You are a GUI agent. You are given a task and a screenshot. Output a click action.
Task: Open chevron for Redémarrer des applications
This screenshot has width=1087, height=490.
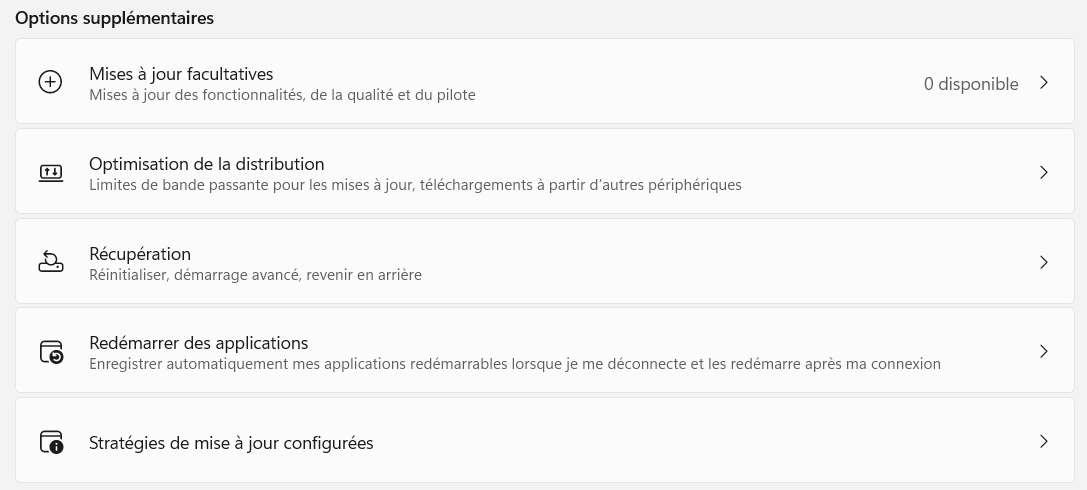click(1043, 351)
